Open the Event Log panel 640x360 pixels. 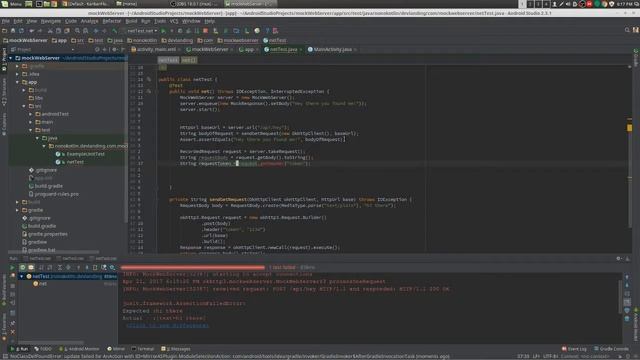tap(574, 349)
